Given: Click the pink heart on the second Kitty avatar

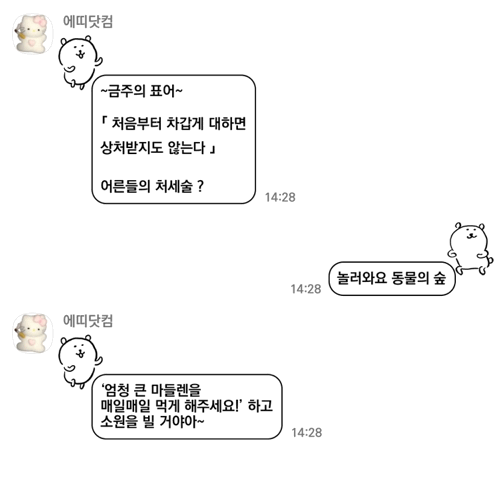Looking at the screenshot, I should coord(31,342).
